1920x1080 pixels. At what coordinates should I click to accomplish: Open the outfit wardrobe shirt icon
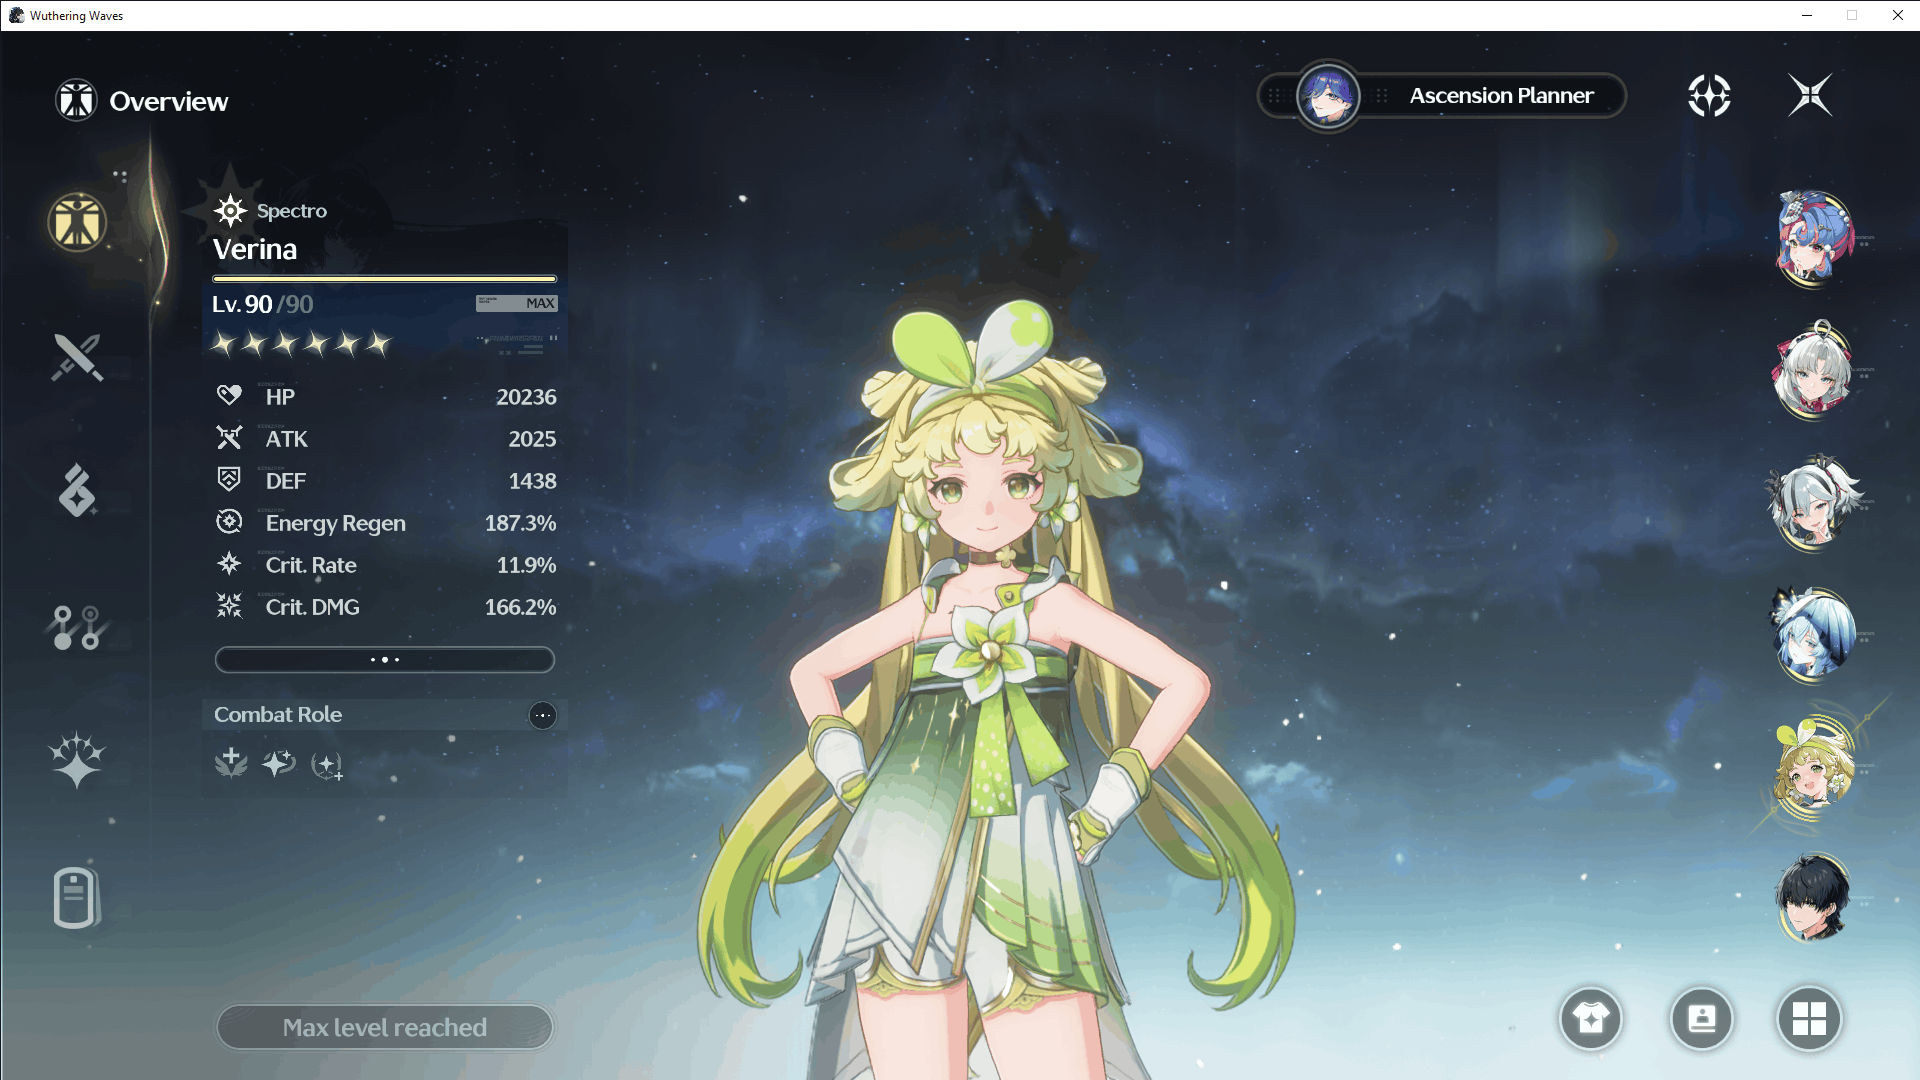[1591, 1019]
